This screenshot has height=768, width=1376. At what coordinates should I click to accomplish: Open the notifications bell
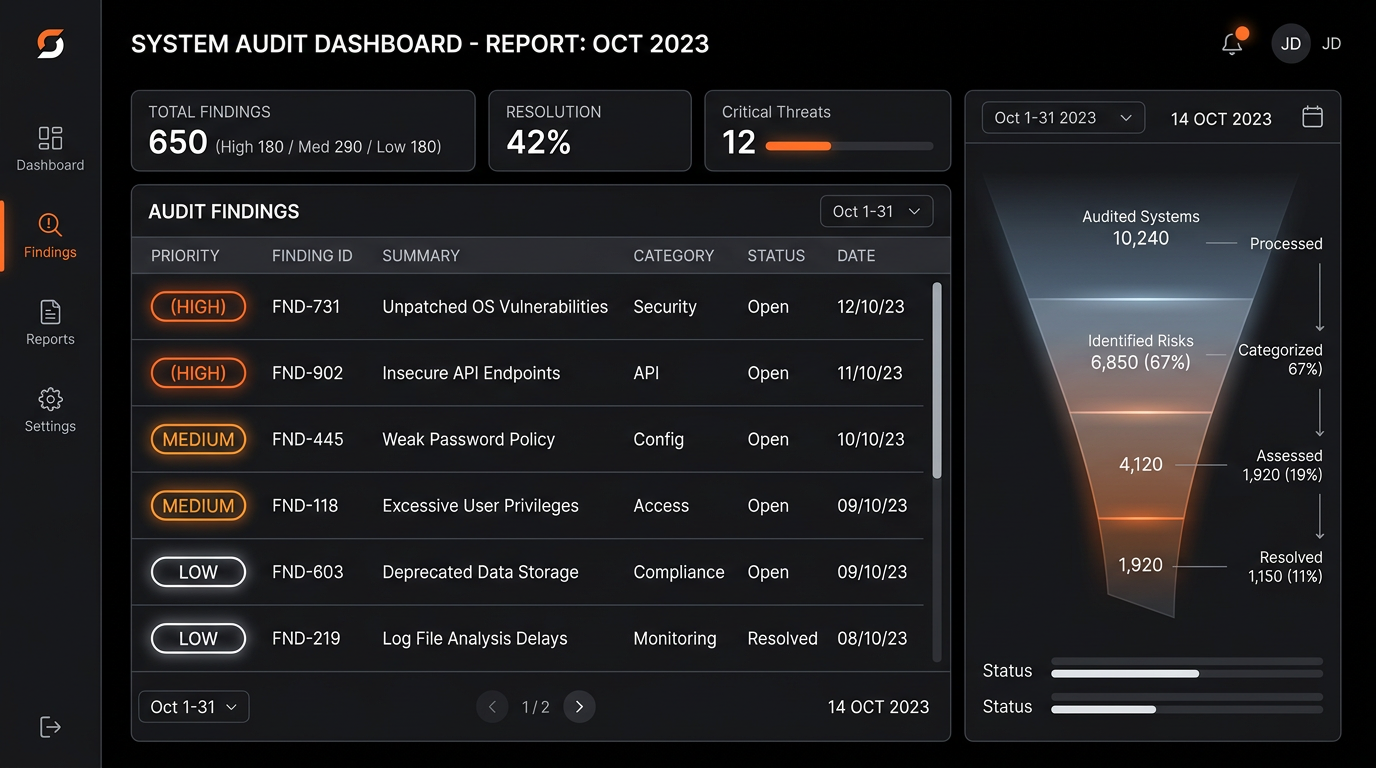(1232, 44)
